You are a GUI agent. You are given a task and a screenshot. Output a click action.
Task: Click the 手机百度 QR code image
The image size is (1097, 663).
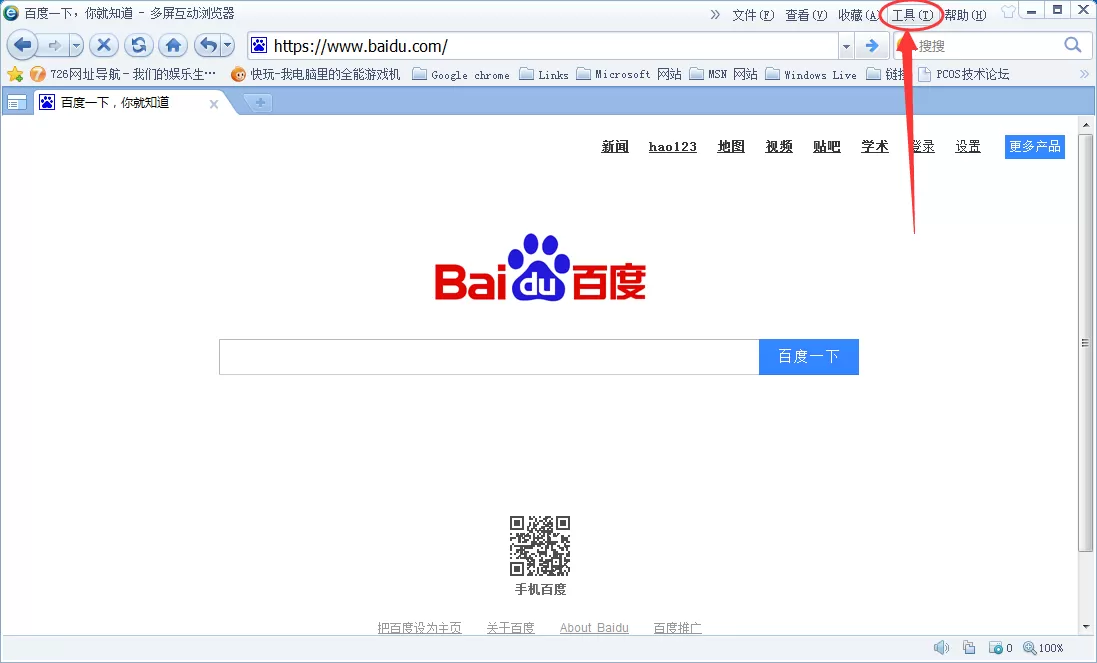pos(540,546)
